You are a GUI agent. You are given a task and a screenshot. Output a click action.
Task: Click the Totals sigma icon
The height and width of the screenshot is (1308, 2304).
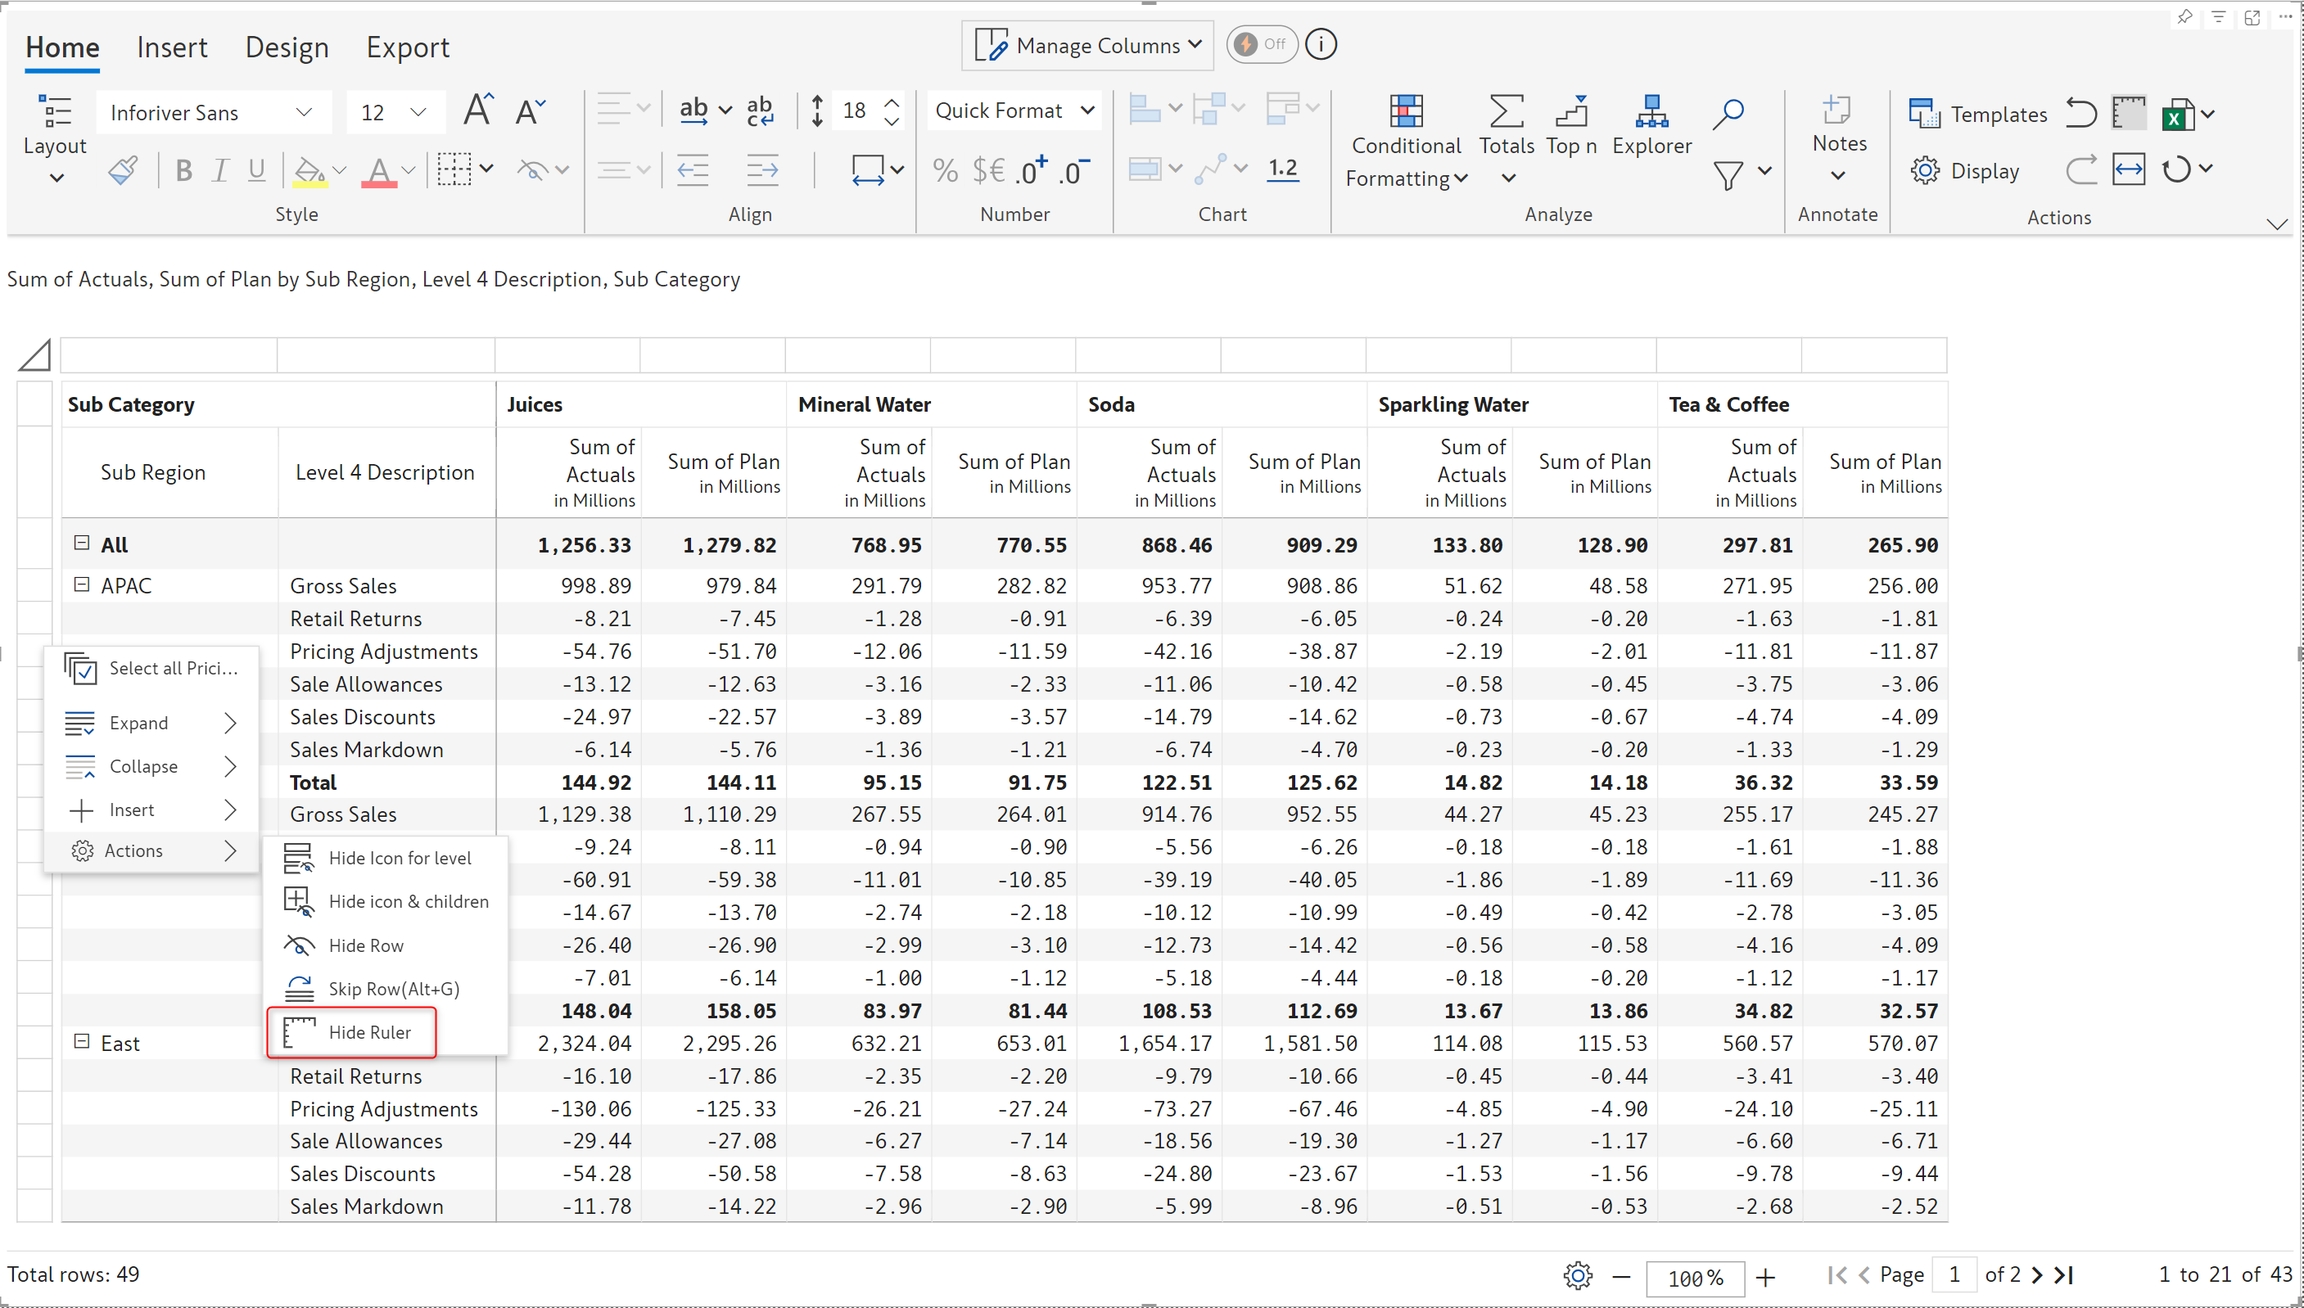(1505, 112)
